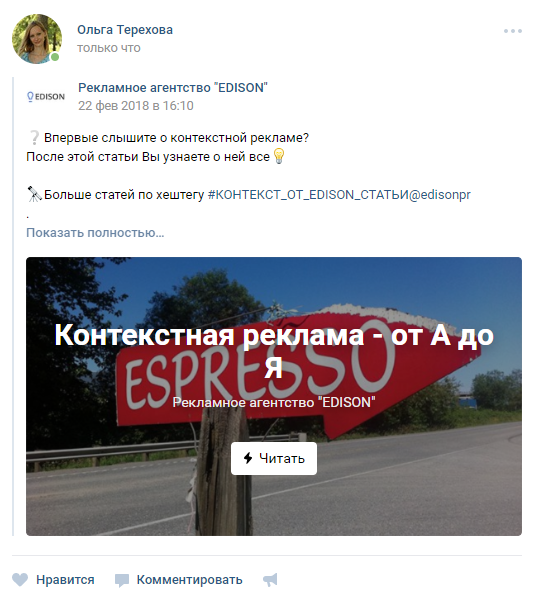The width and height of the screenshot is (541, 604).
Task: Open Рекламное агентство "EDISON" group link
Action: pos(173,88)
